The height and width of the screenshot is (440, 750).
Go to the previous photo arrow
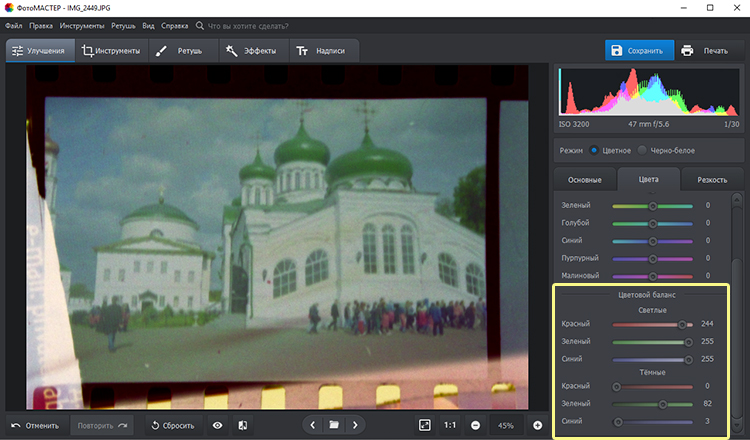point(312,425)
